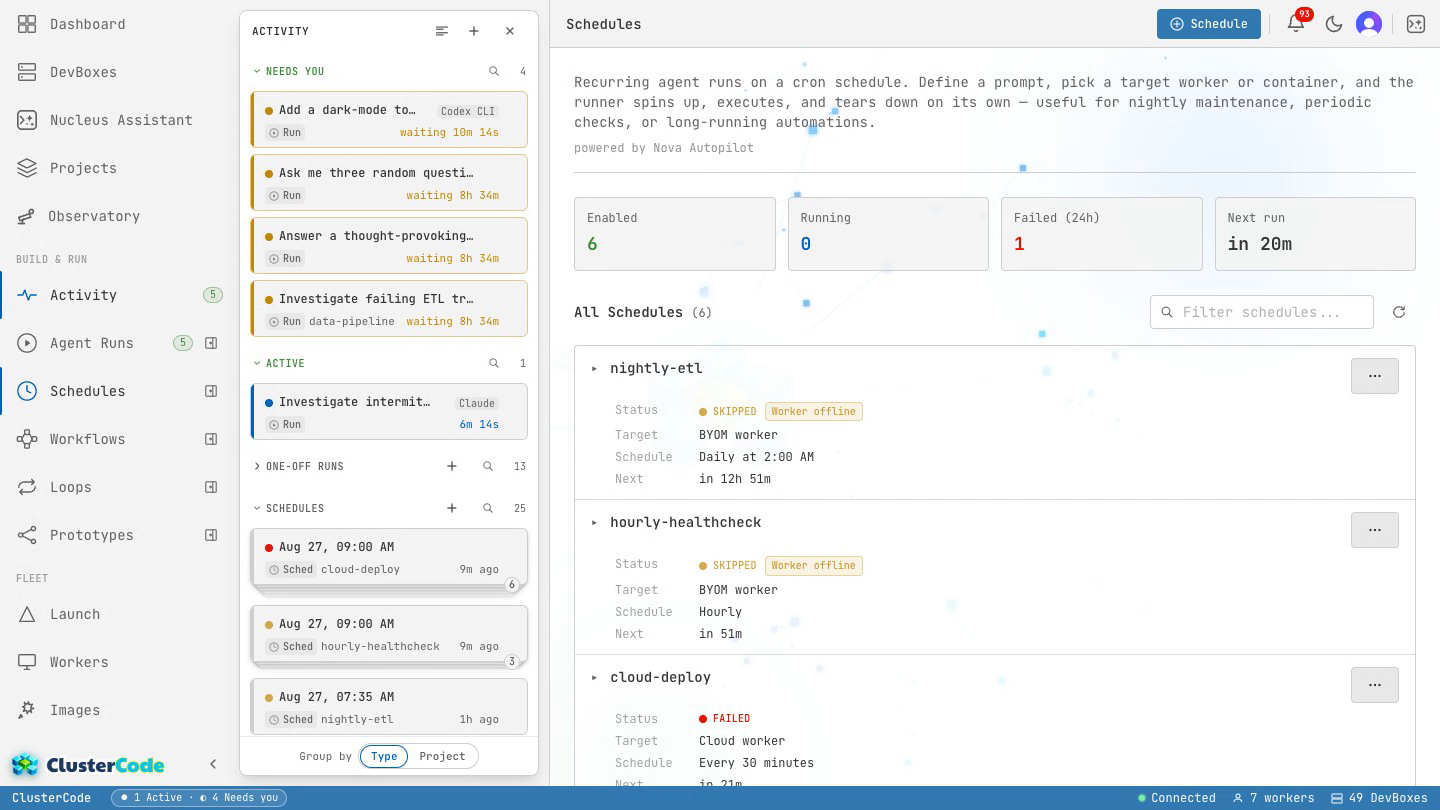Open nightly-etl 07:35 AM schedule card

tap(389, 707)
